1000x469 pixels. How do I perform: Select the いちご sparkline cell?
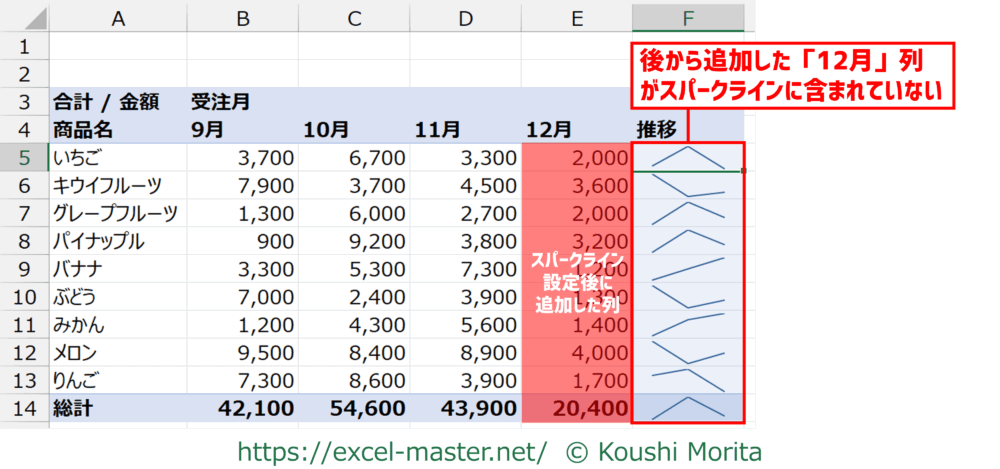[x=687, y=157]
